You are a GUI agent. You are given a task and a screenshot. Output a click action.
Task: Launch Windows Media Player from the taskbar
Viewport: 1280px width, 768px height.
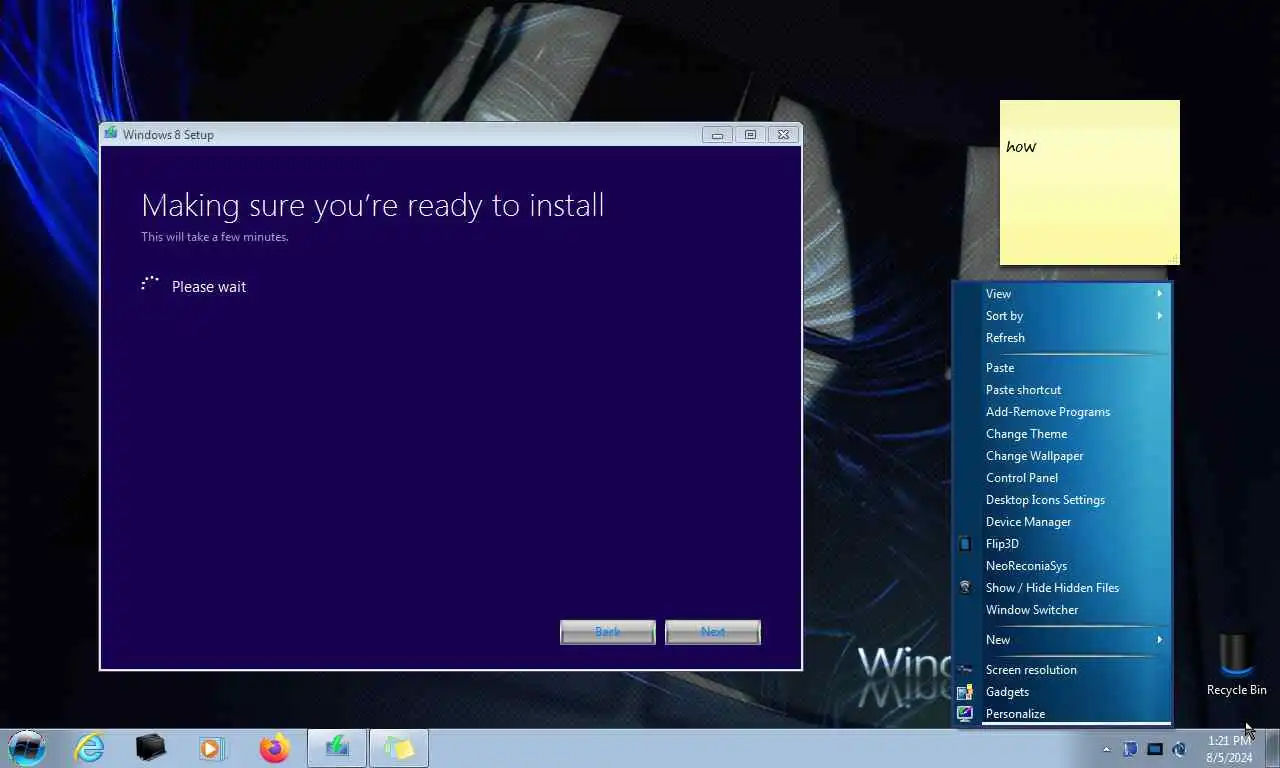[x=212, y=748]
